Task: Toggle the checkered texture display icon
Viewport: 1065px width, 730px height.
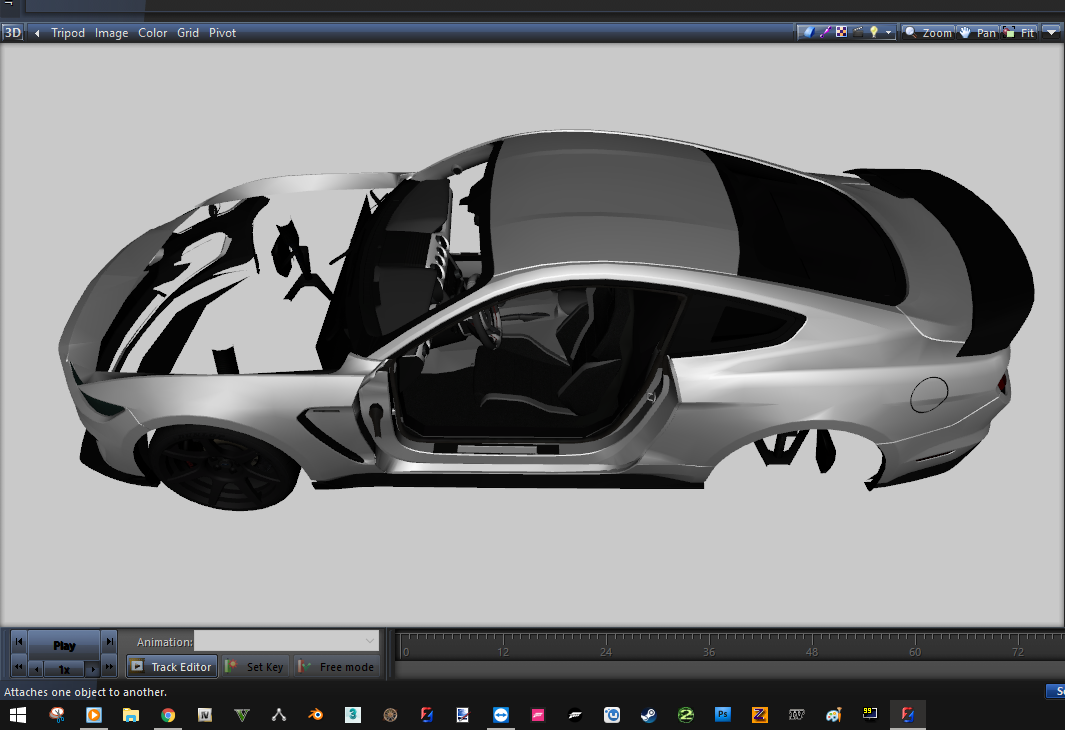Action: click(x=841, y=32)
